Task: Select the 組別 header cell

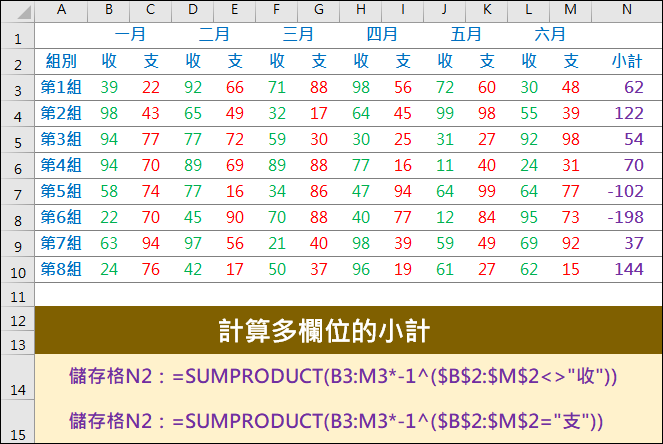Action: (x=61, y=62)
